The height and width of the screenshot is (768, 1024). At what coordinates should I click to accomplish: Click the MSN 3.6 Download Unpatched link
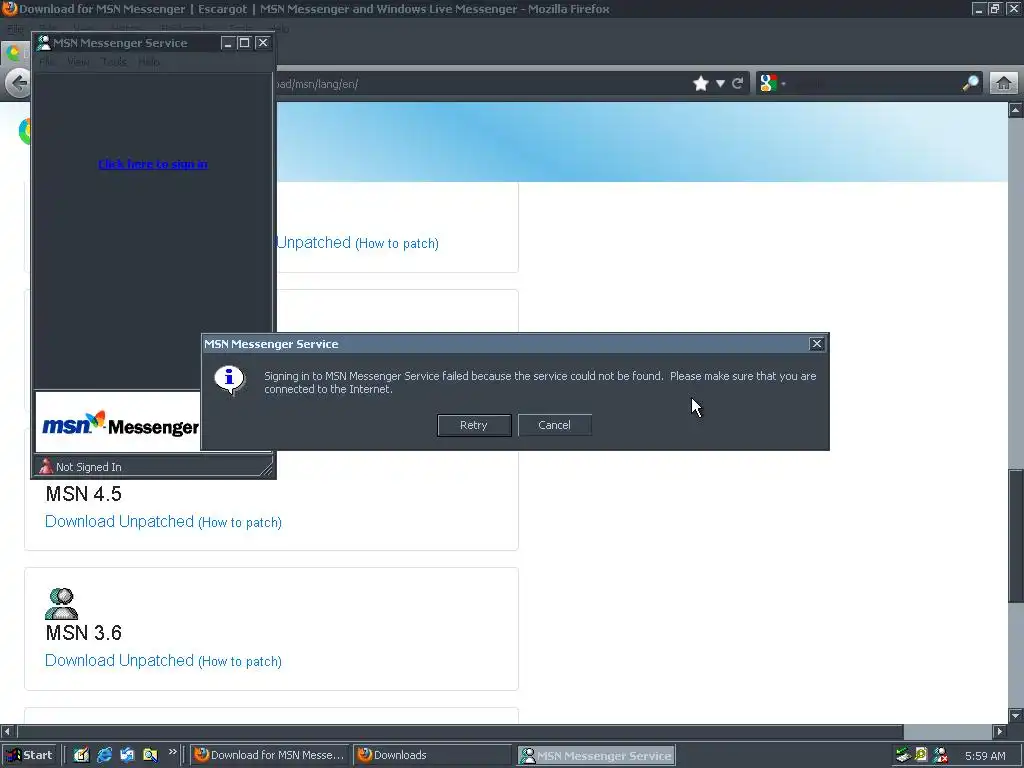[x=120, y=660]
